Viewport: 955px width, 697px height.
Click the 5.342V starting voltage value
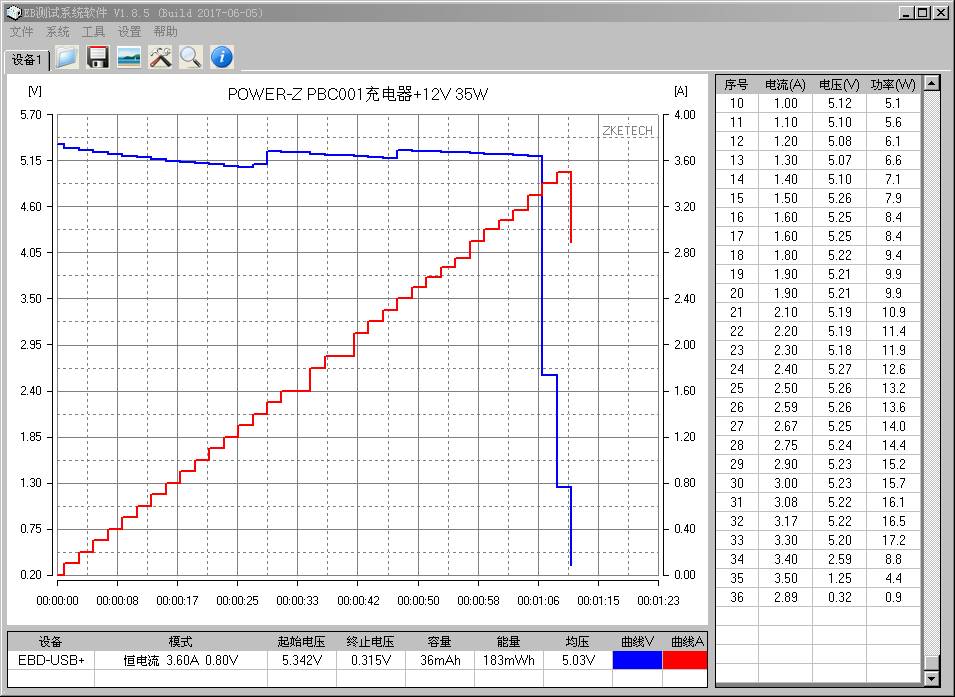click(301, 660)
